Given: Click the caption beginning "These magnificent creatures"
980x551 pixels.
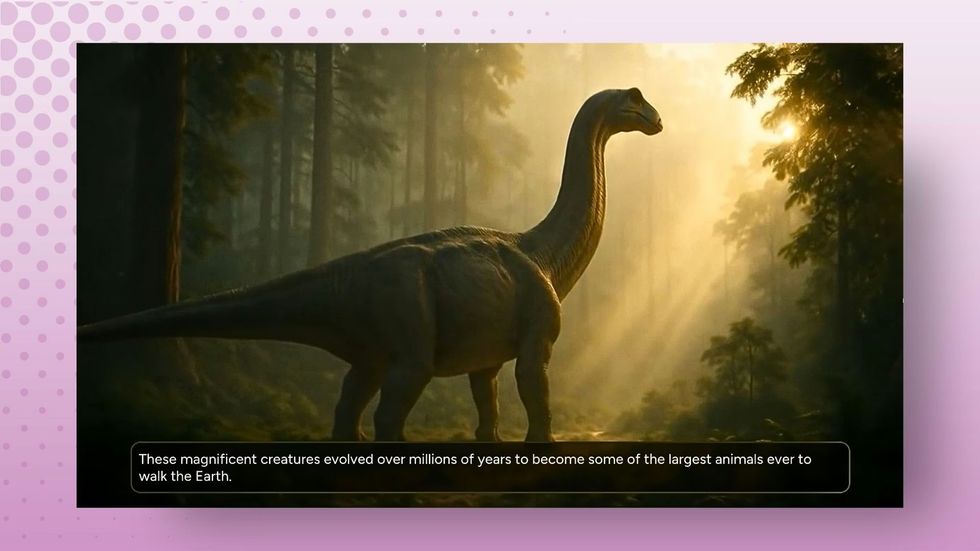Looking at the screenshot, I should tap(490, 467).
